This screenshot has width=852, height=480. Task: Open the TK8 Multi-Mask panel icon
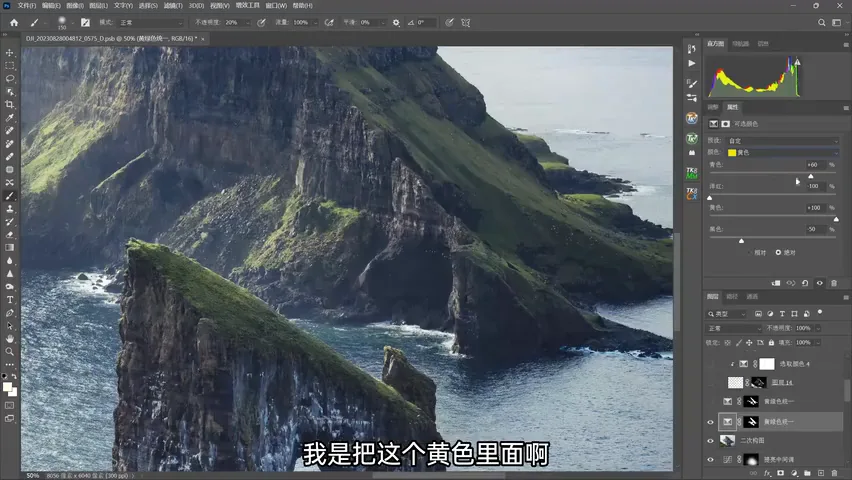[x=692, y=173]
